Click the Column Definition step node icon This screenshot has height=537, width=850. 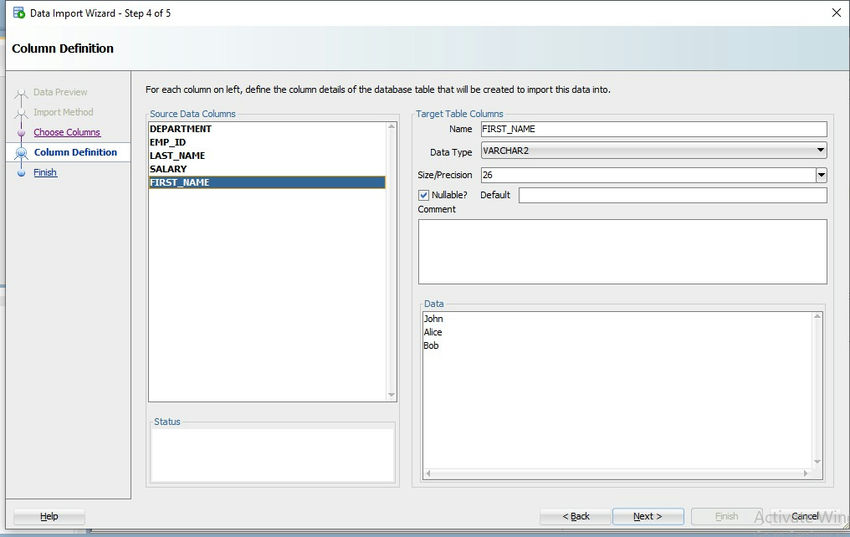click(x=21, y=153)
